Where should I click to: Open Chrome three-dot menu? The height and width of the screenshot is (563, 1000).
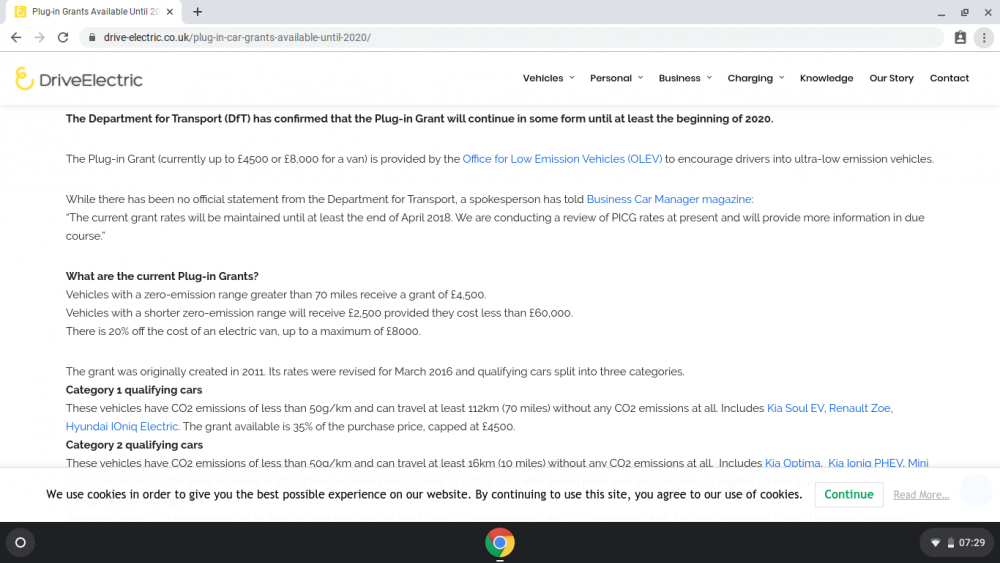coord(984,38)
